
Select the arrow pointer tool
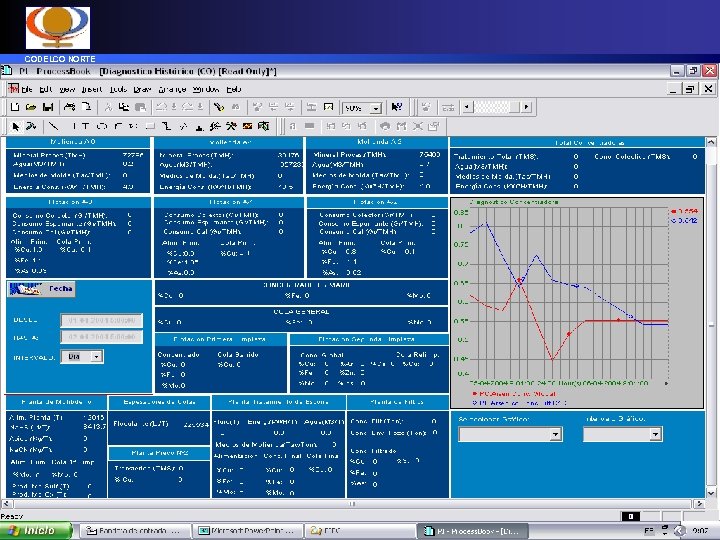[15, 126]
